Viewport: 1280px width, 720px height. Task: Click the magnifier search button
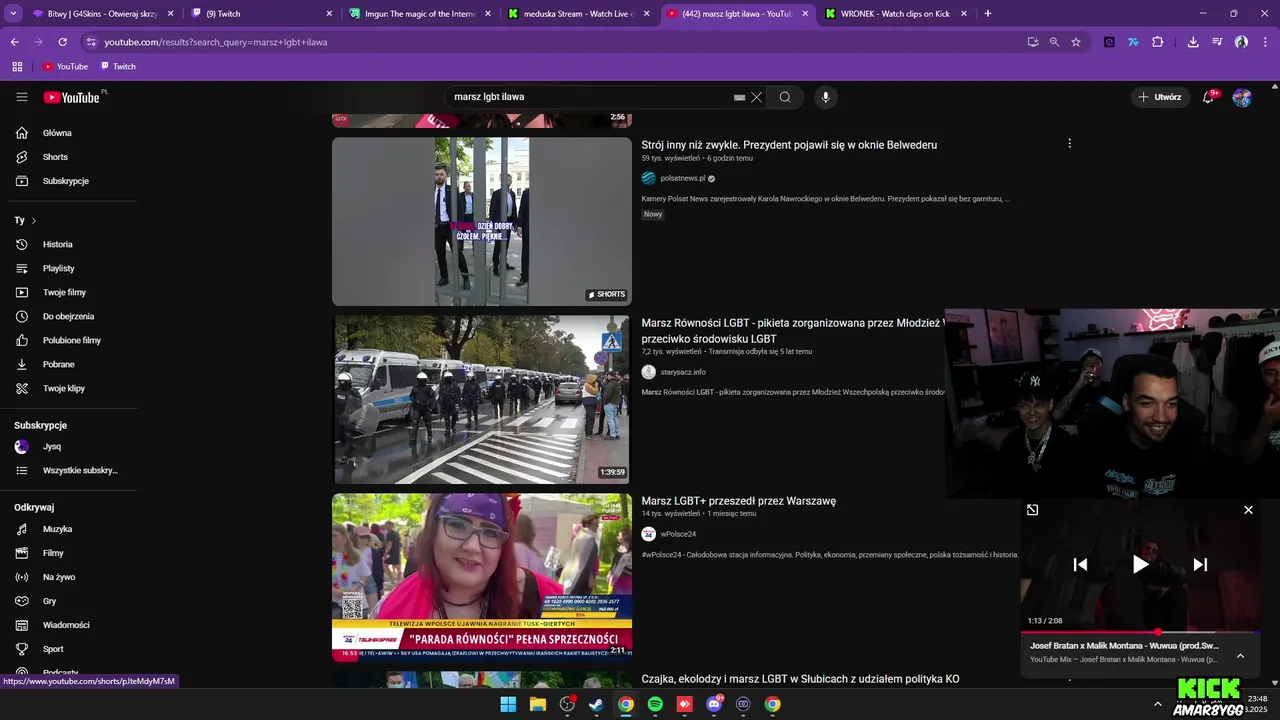[x=785, y=97]
